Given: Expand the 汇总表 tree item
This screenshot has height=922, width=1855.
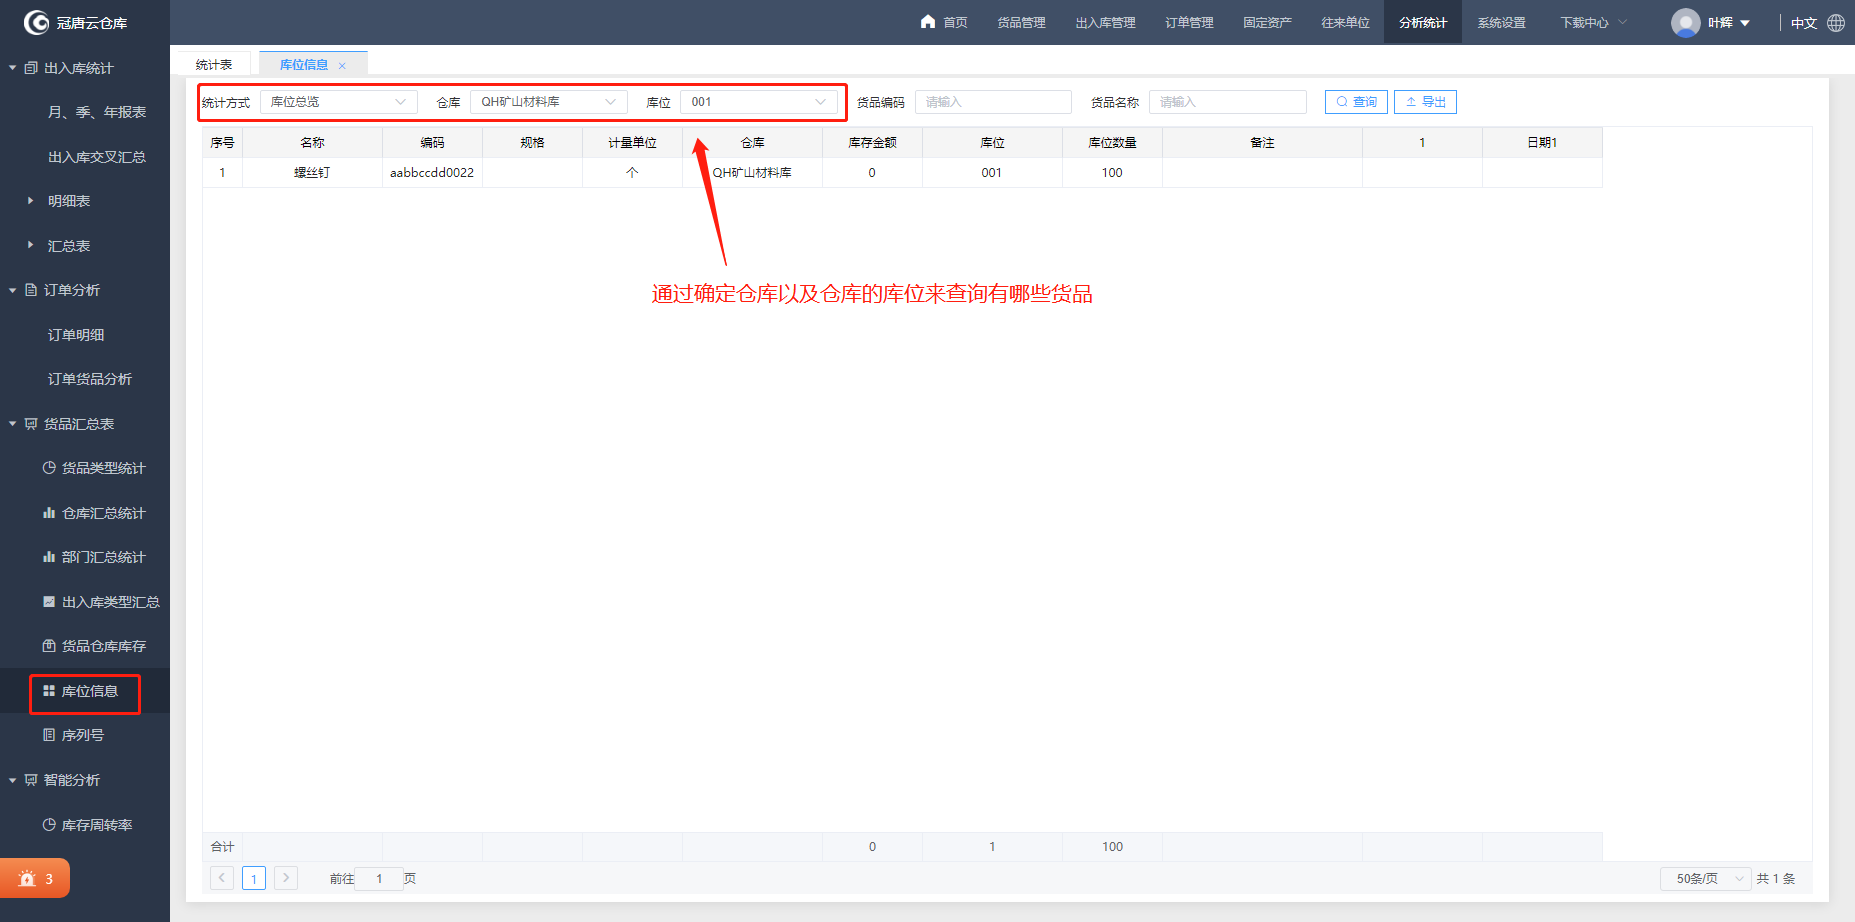Looking at the screenshot, I should 30,245.
